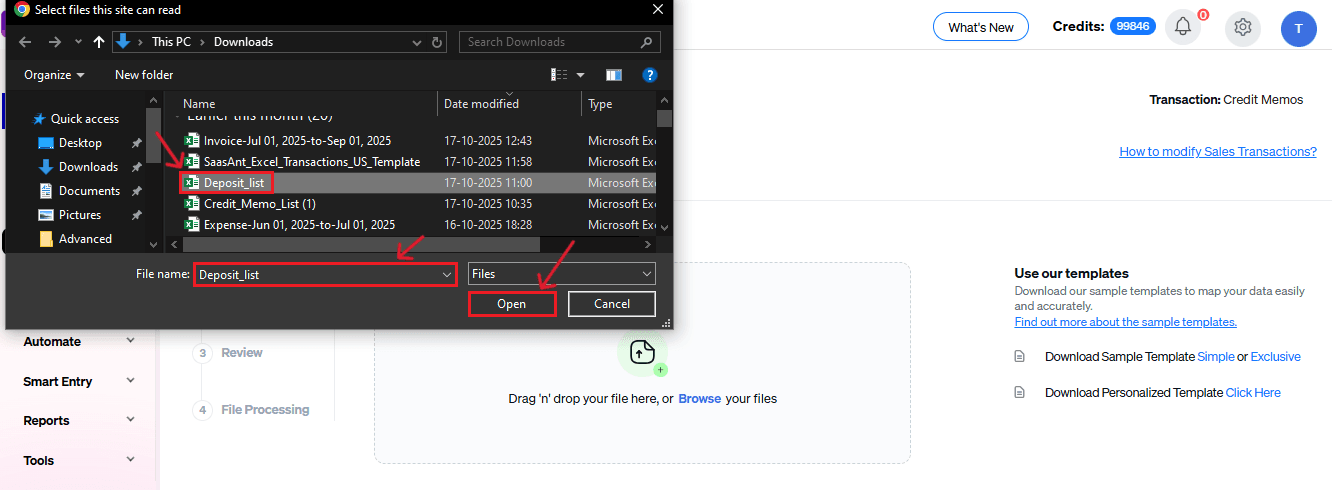Click the horizontal scrollbar's right arrow

tap(649, 244)
